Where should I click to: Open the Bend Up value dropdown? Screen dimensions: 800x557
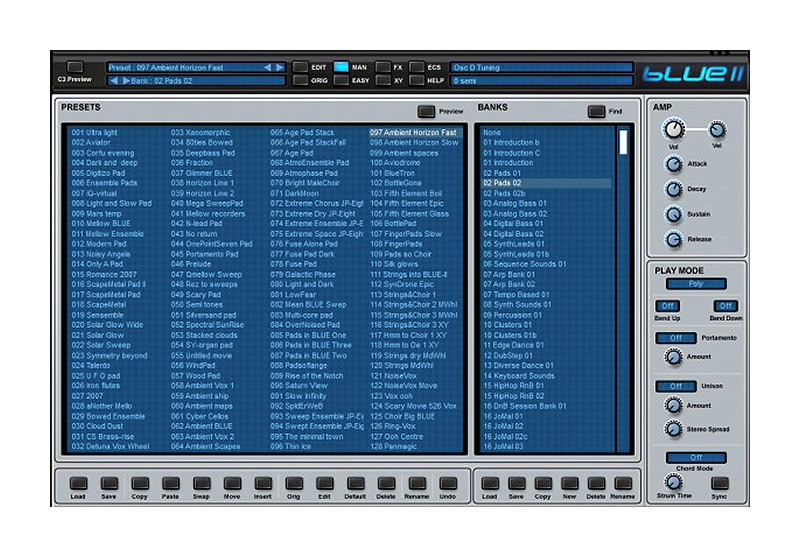click(x=666, y=306)
